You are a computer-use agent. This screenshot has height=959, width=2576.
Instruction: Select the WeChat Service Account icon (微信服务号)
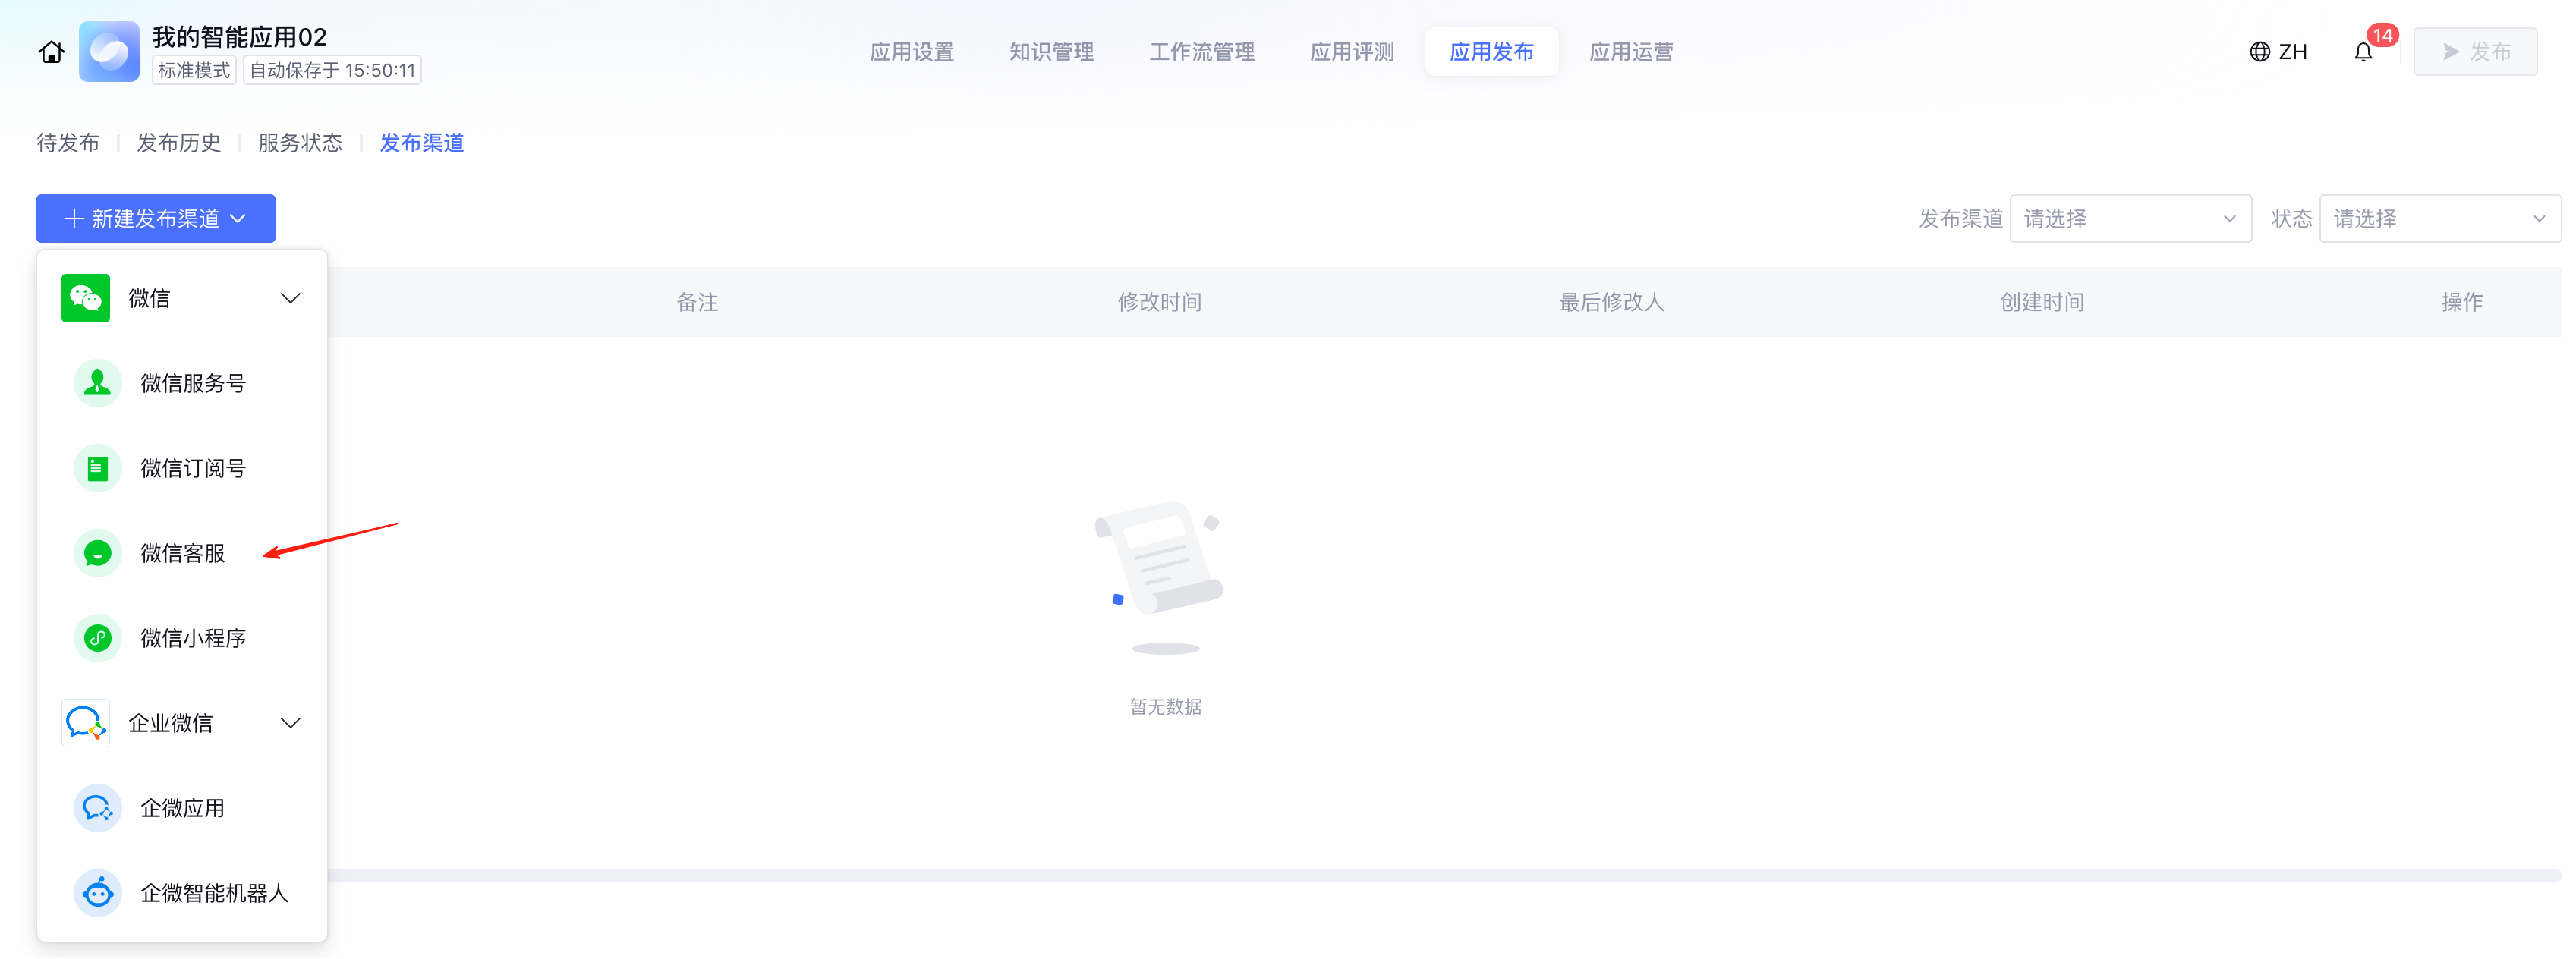pyautogui.click(x=98, y=383)
